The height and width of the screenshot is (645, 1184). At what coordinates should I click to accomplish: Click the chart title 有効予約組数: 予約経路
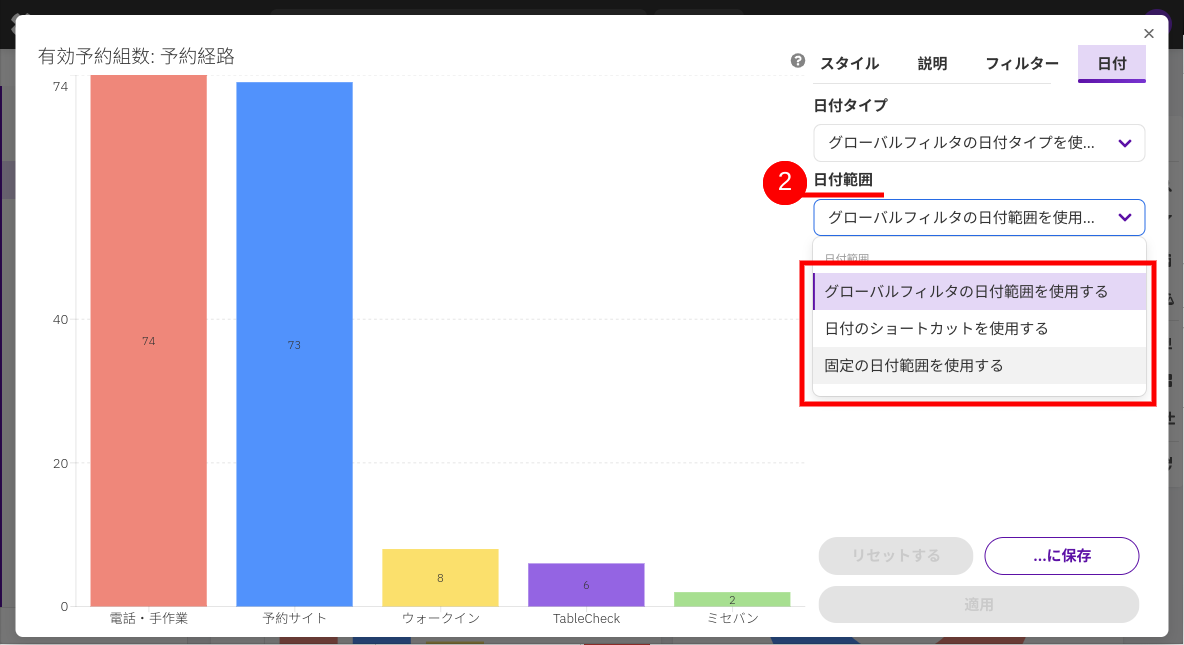(x=136, y=57)
